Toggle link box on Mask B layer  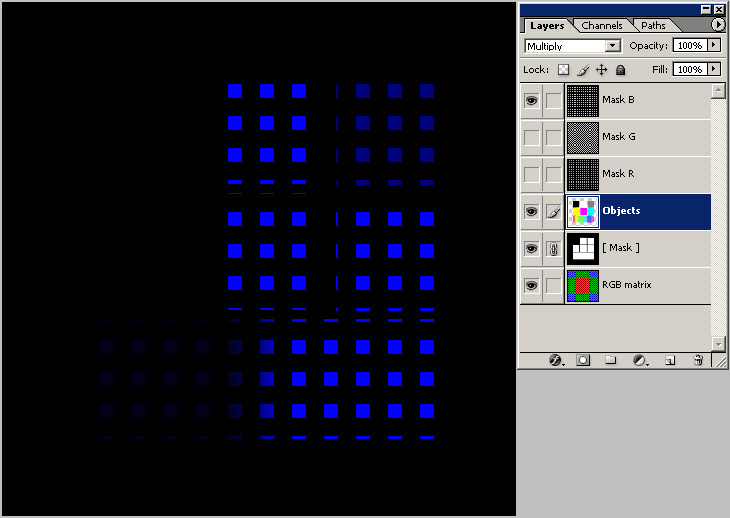click(554, 100)
